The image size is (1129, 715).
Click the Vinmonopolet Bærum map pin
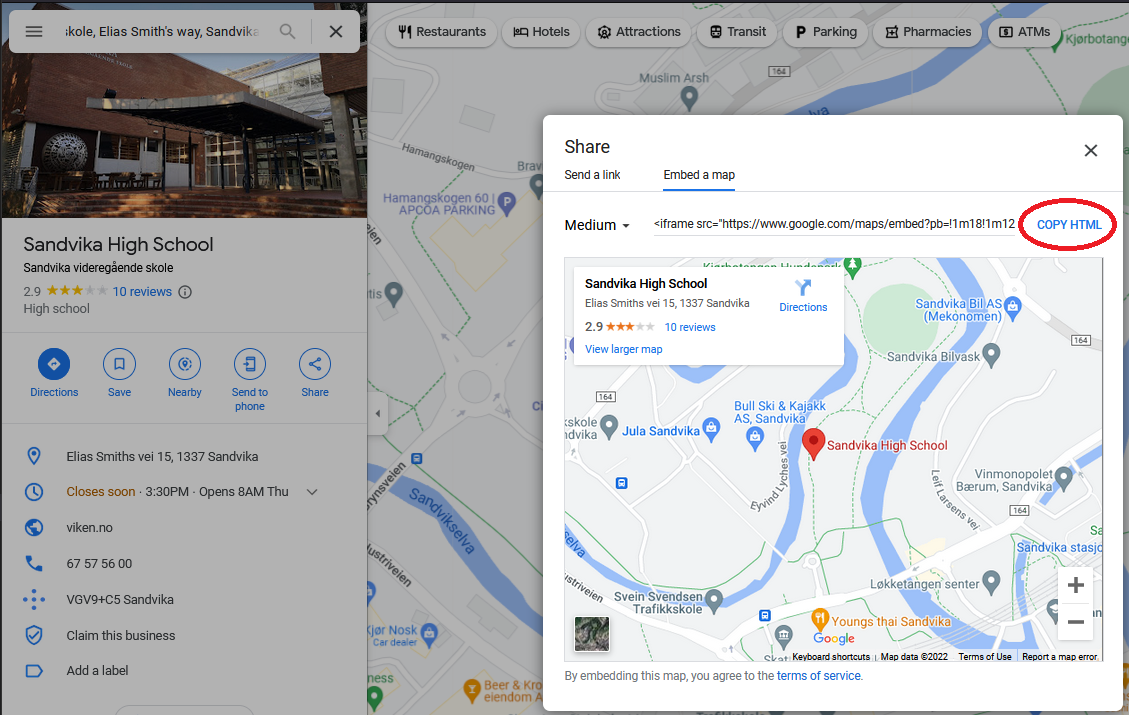(1063, 477)
